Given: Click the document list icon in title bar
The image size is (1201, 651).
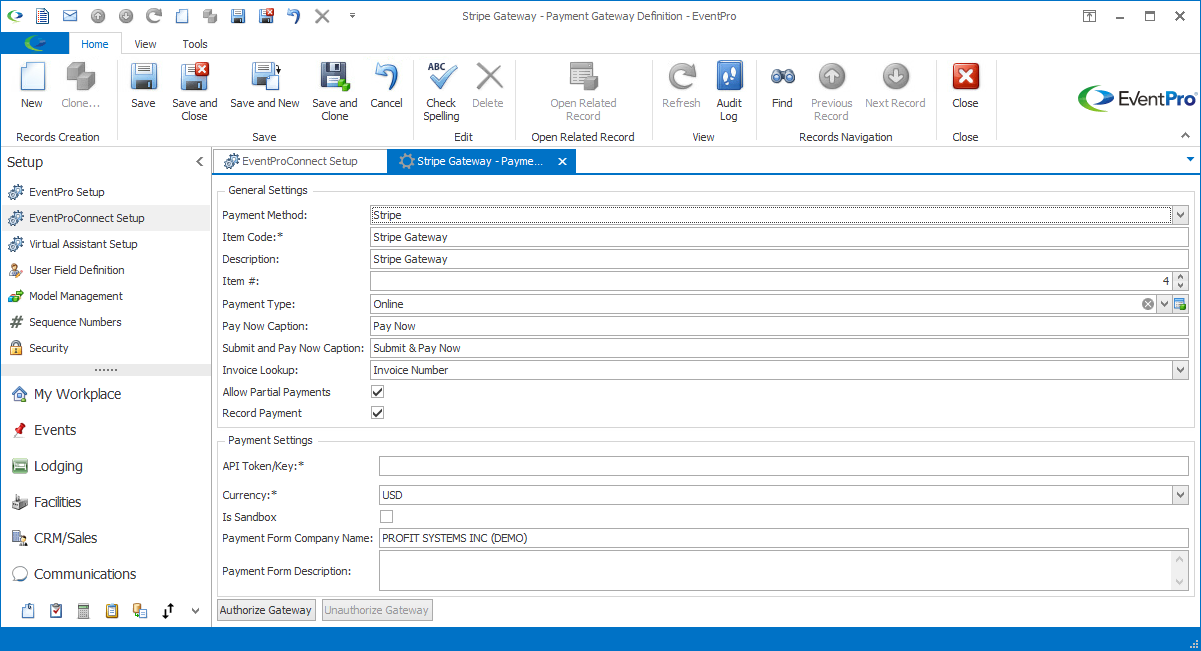Looking at the screenshot, I should (x=41, y=16).
